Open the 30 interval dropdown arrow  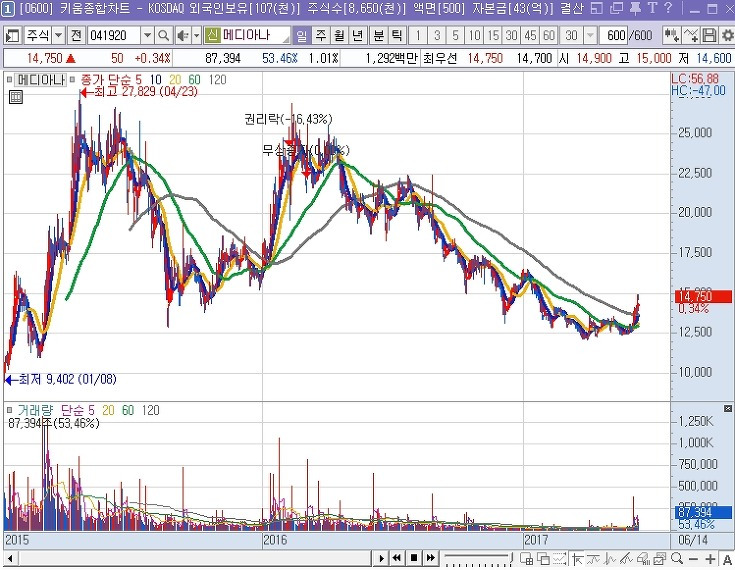click(590, 35)
